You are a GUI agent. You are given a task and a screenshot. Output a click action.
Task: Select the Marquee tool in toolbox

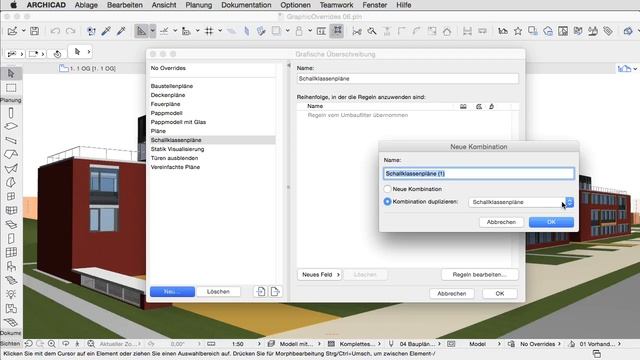click(11, 88)
